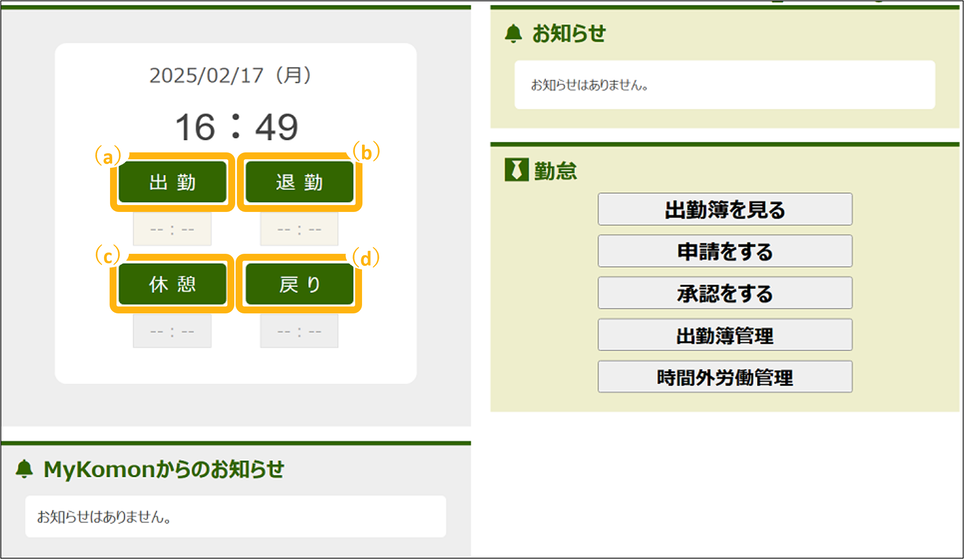This screenshot has width=964, height=559.
Task: Choose the 承認をする approval button
Action: pyautogui.click(x=724, y=294)
